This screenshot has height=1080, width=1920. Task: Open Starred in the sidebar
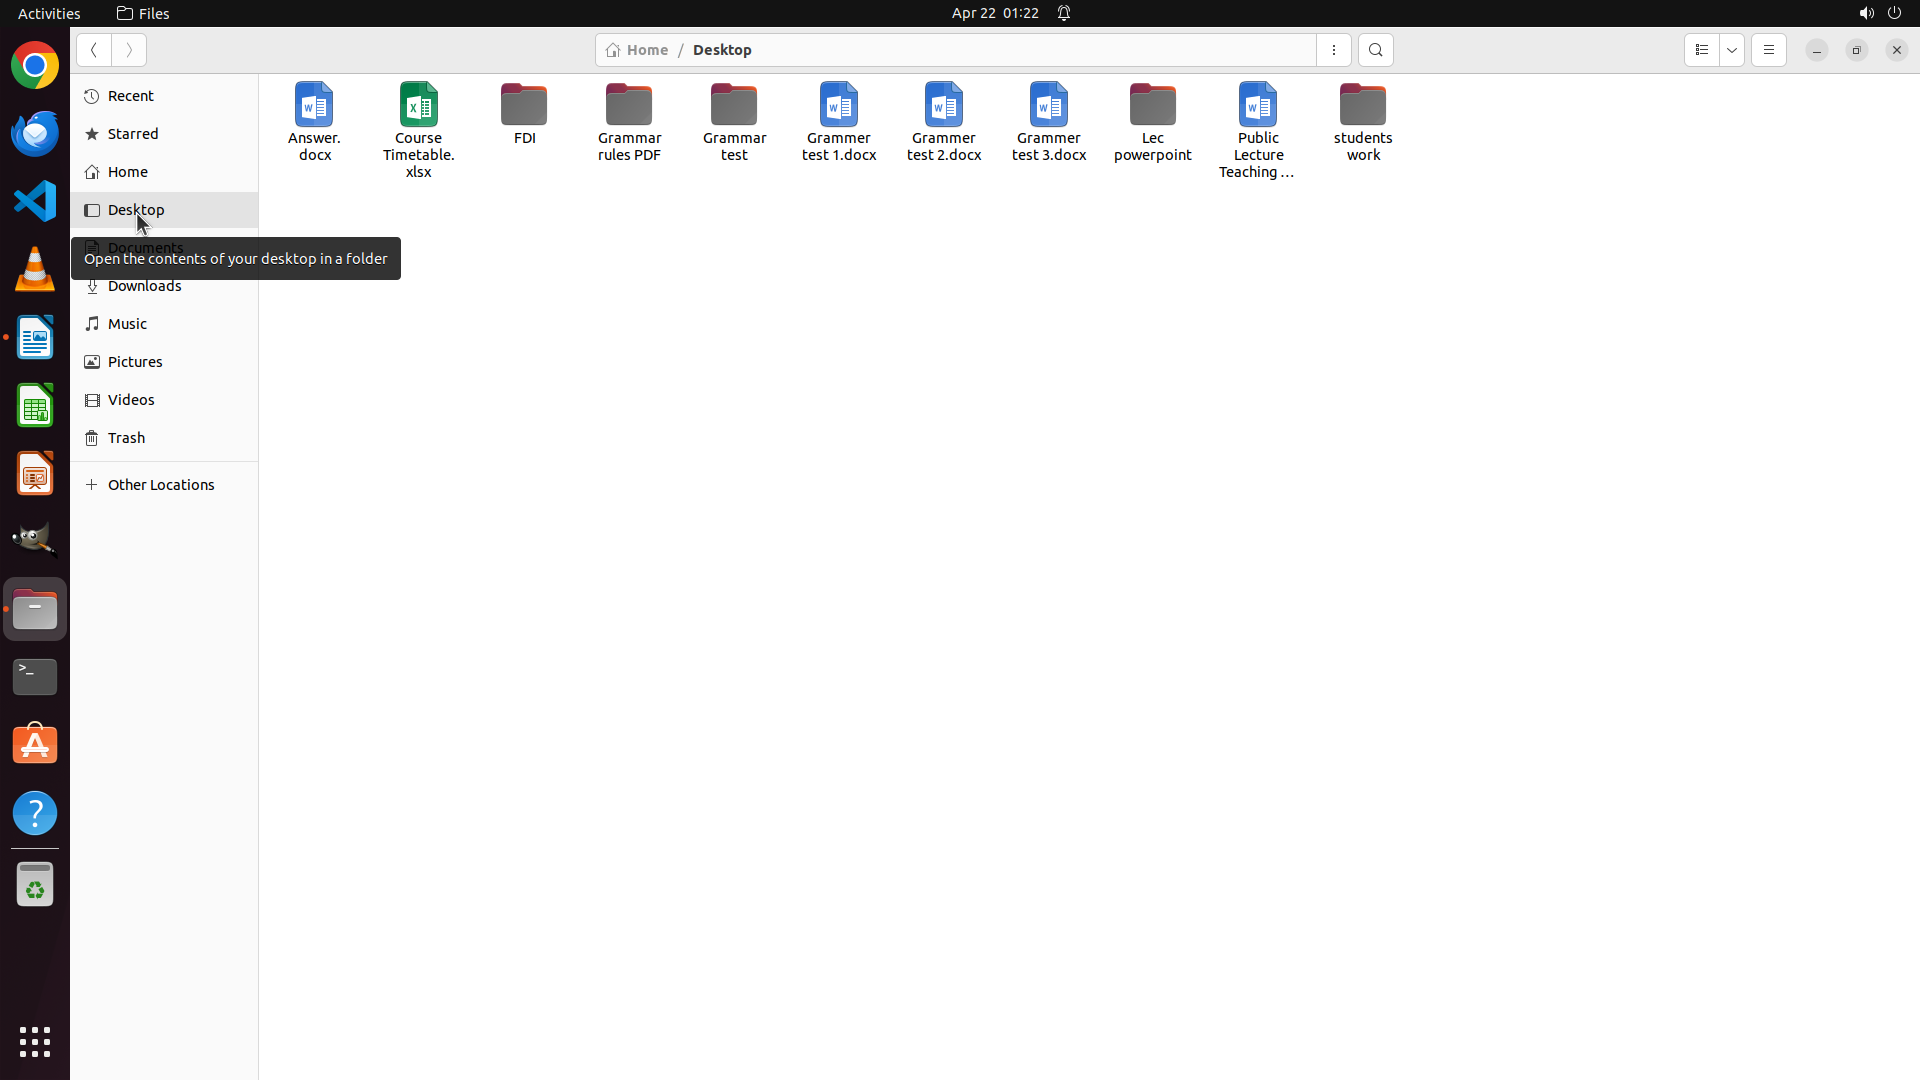[x=133, y=134]
